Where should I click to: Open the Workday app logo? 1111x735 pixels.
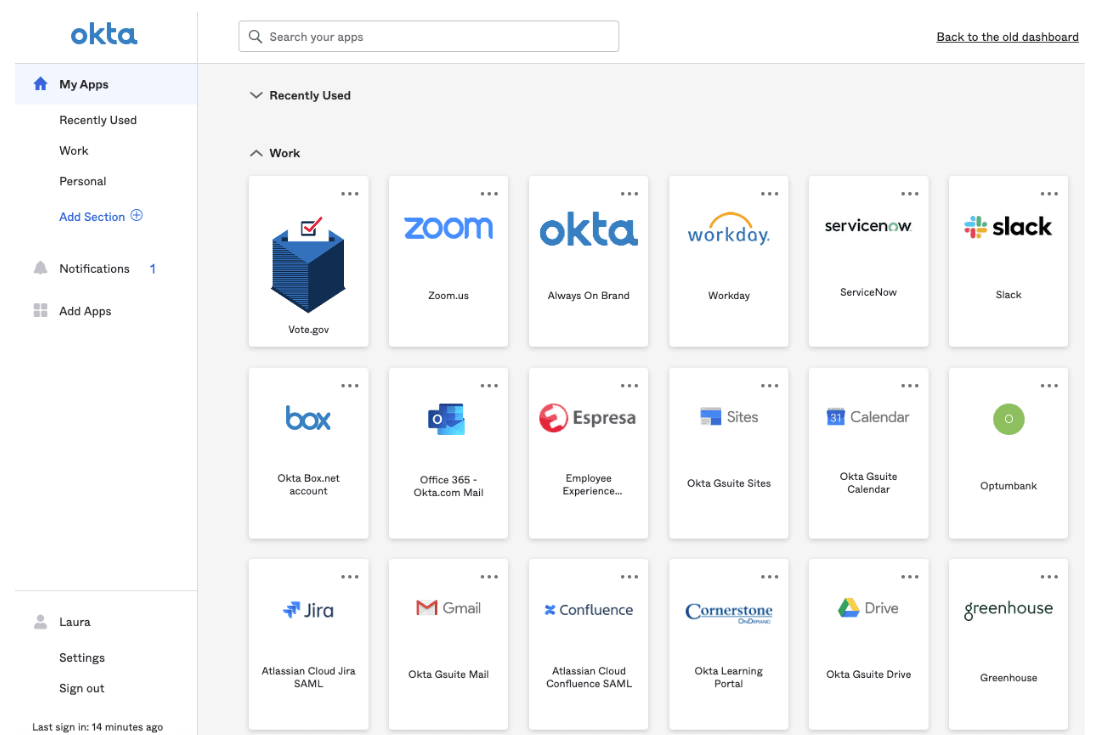tap(728, 229)
